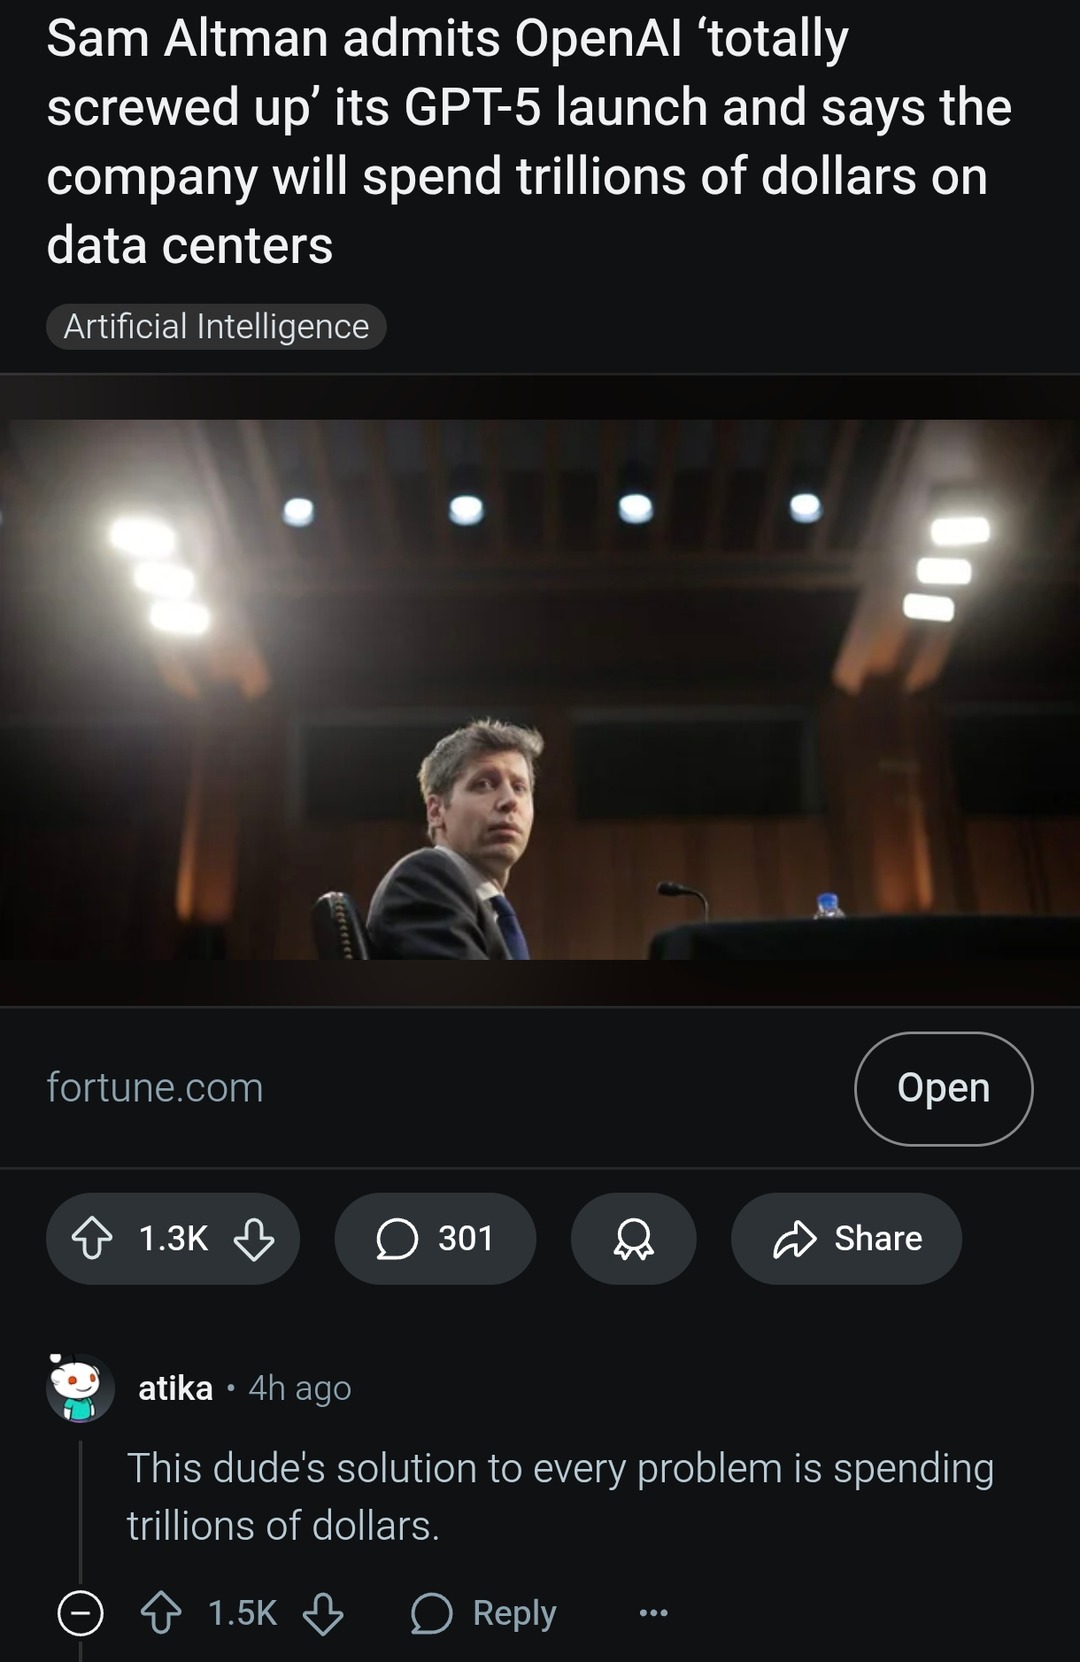Upvote atika's comment
The width and height of the screenshot is (1080, 1662).
(161, 1613)
